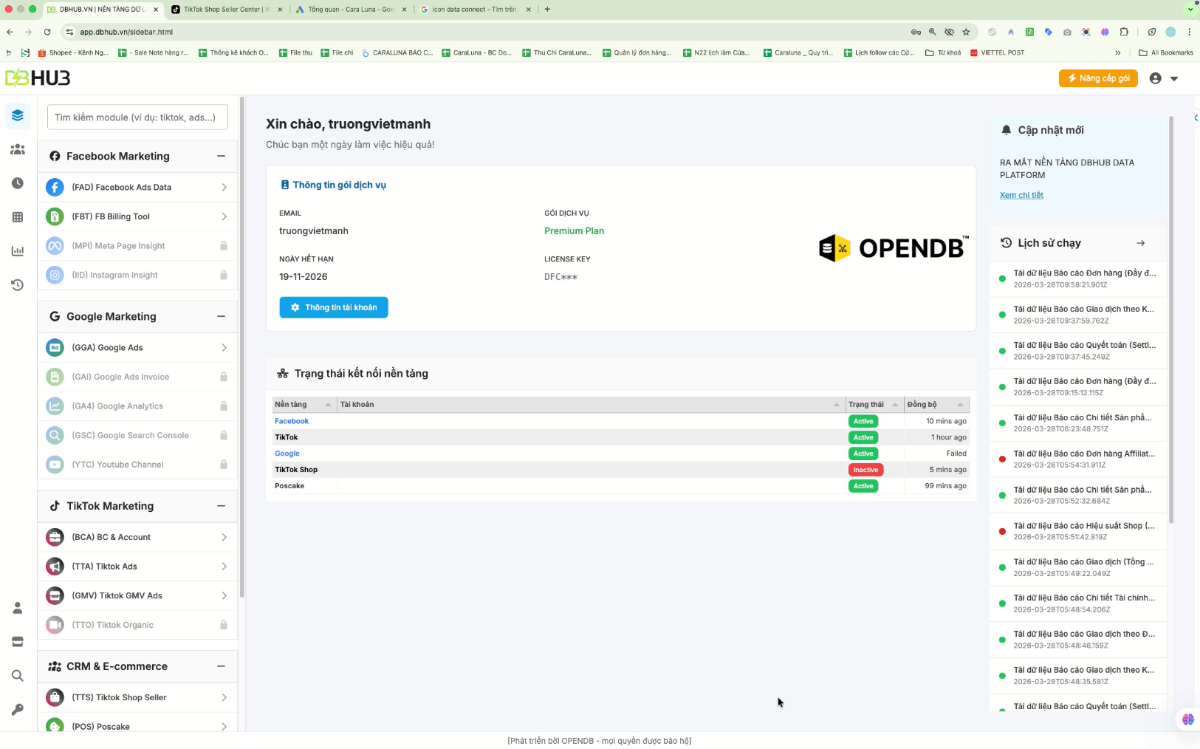Click the Tiktok Ads module icon
The width and height of the screenshot is (1200, 749).
[55, 566]
